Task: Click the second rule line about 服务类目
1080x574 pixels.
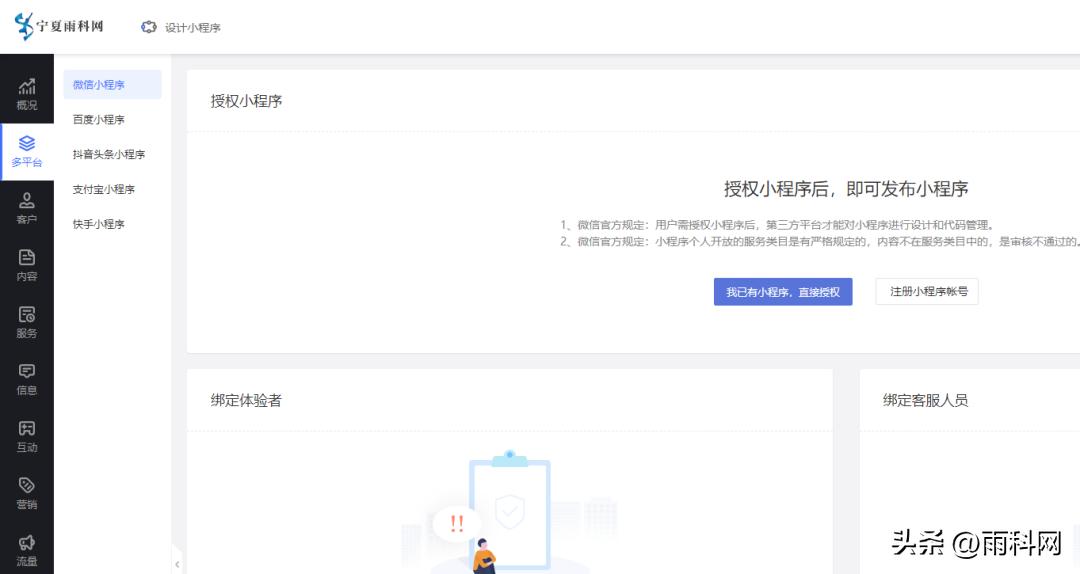Action: [820, 241]
